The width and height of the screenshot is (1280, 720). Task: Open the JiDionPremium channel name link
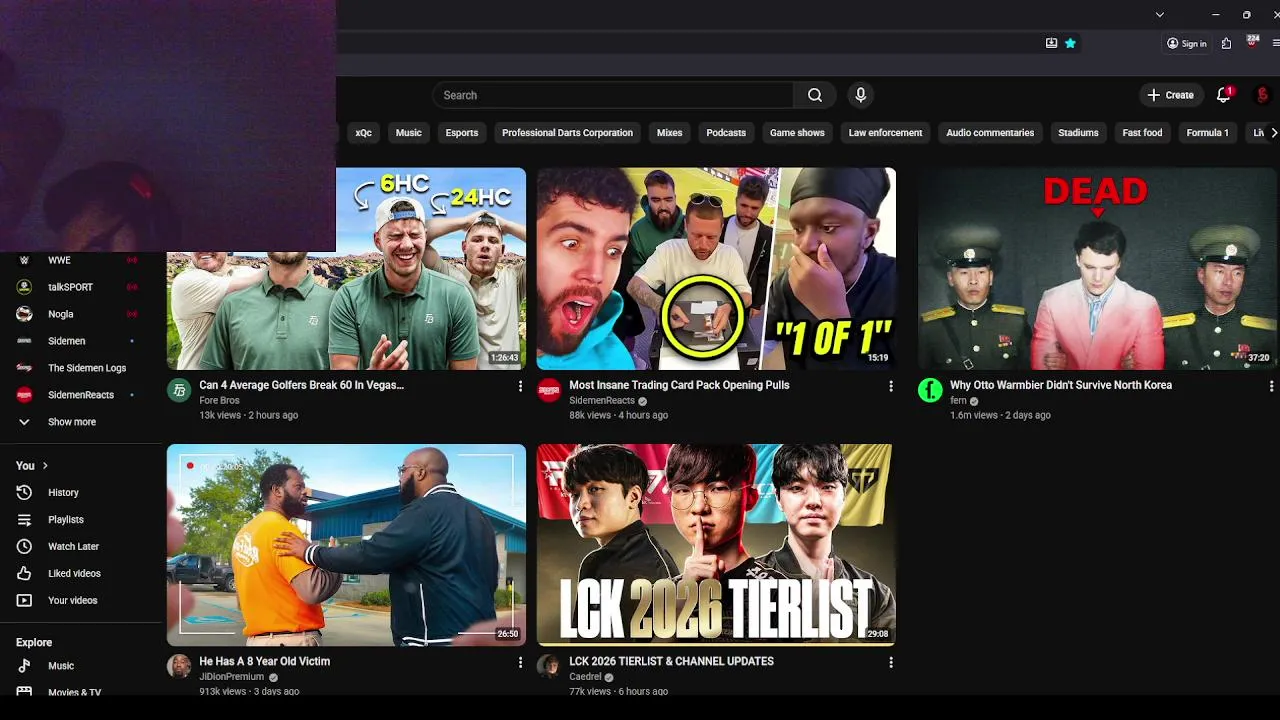click(231, 677)
